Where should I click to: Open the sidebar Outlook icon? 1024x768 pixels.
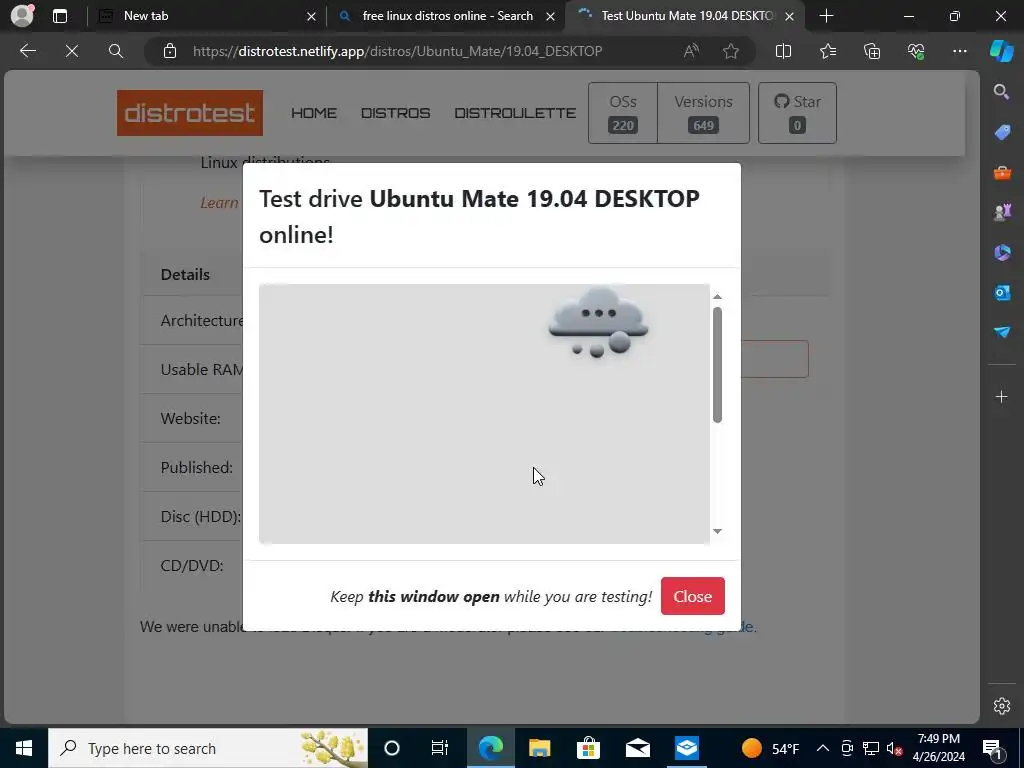1002,292
